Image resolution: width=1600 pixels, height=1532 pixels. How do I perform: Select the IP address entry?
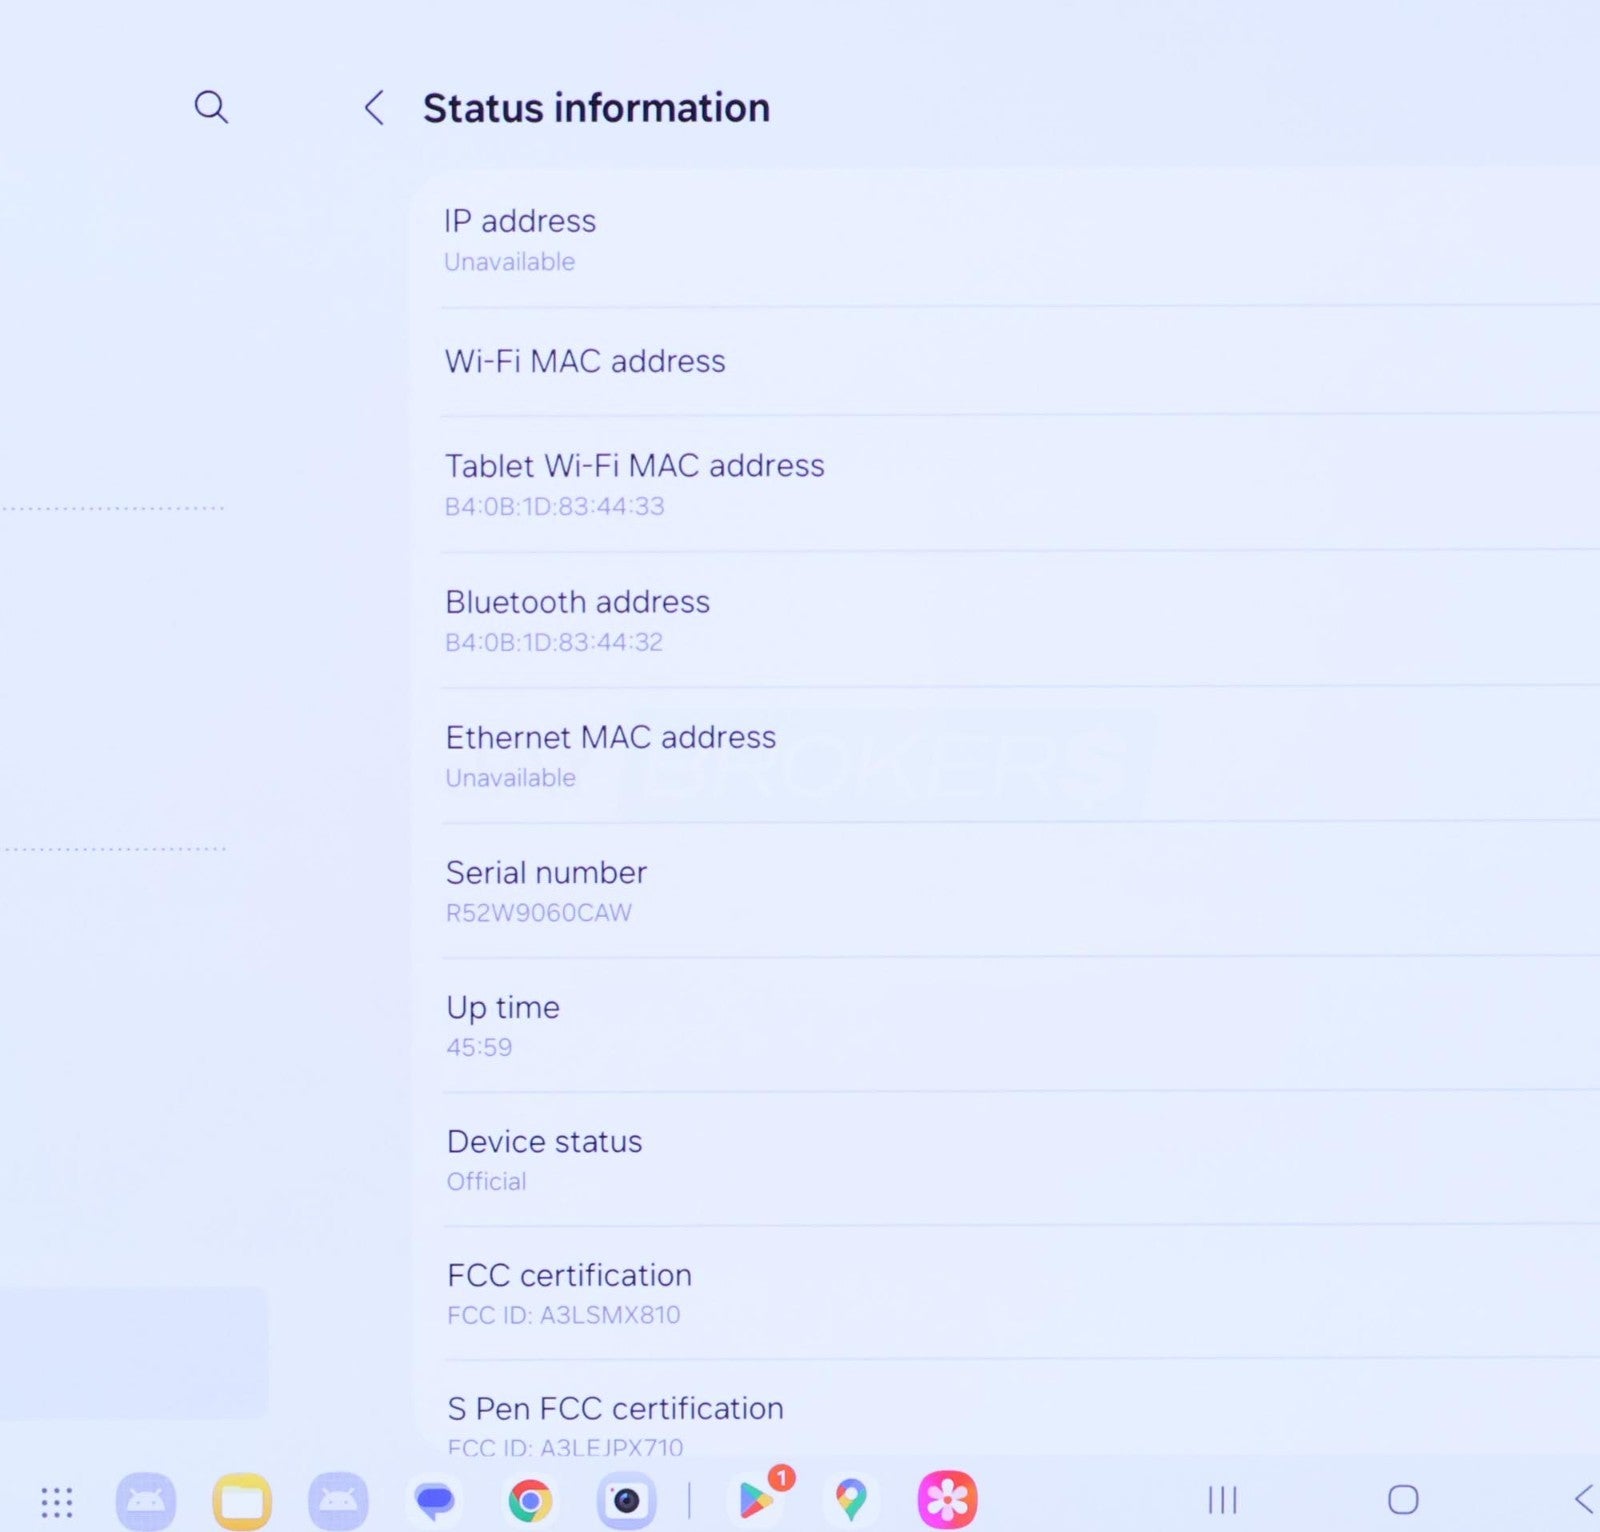pos(1000,240)
